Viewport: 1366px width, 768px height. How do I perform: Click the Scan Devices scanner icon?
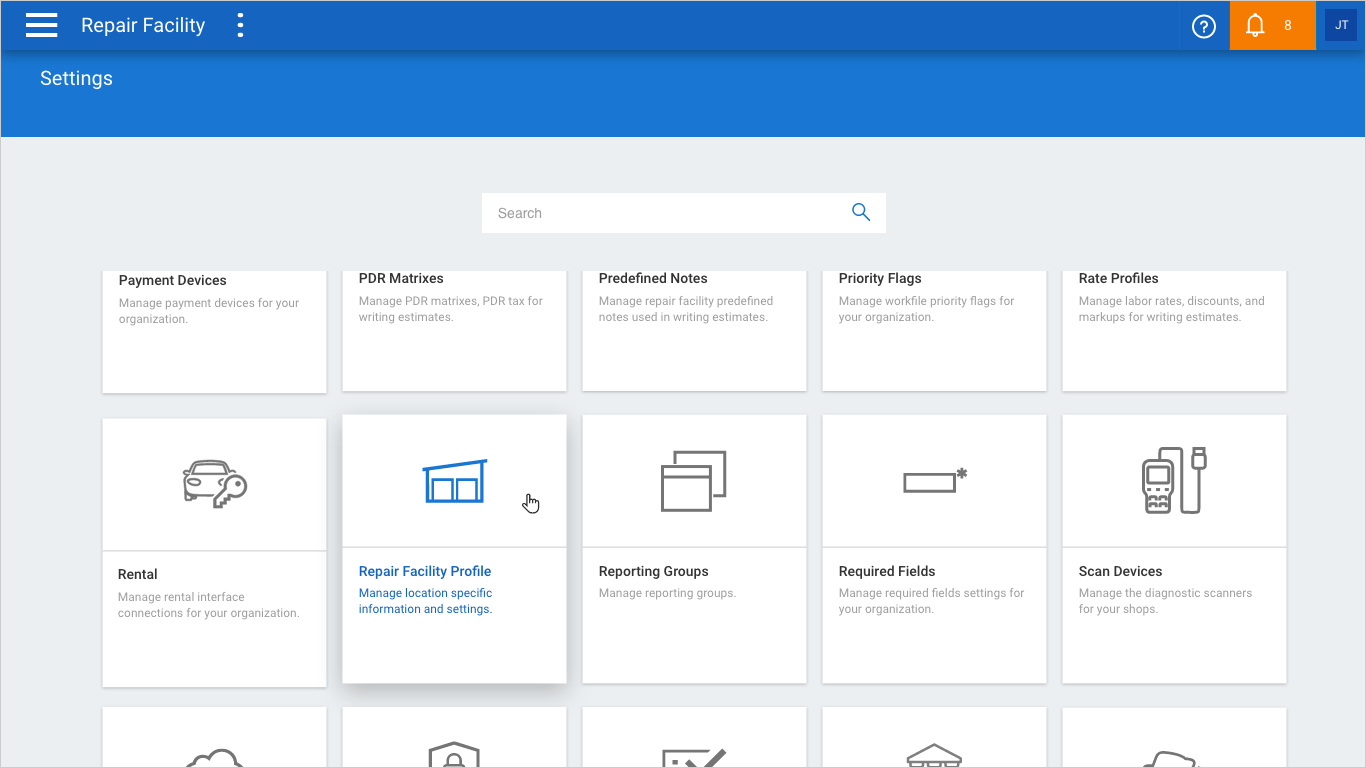[x=1173, y=481]
